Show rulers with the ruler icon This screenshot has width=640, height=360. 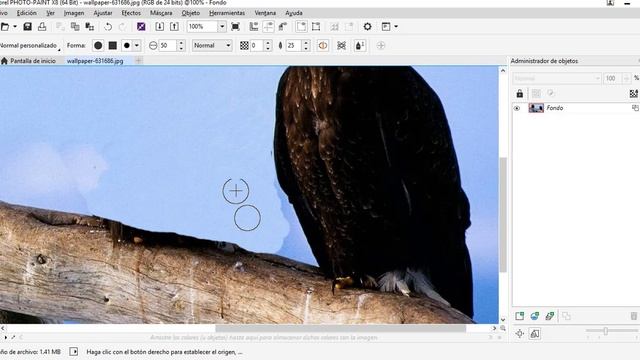(x=254, y=27)
